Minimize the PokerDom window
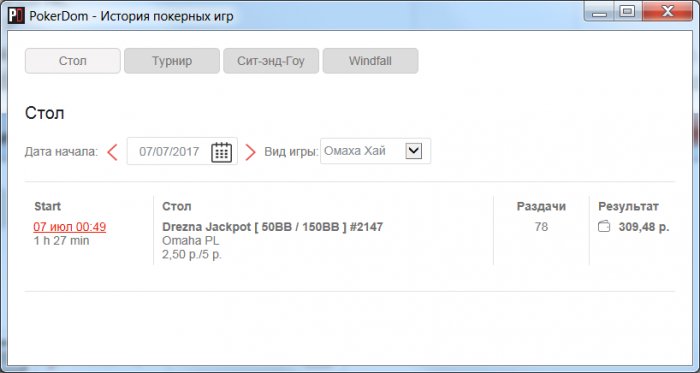The image size is (700, 373). [x=600, y=12]
